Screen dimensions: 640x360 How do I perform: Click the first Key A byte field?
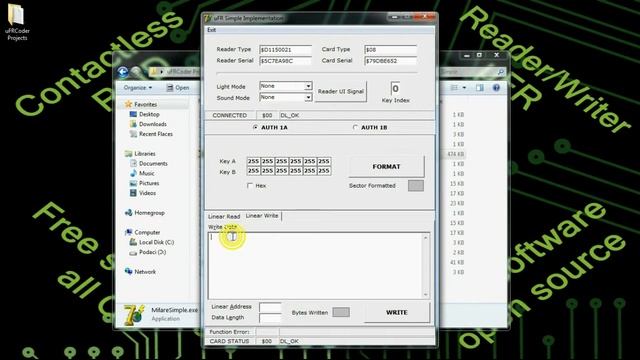point(253,161)
